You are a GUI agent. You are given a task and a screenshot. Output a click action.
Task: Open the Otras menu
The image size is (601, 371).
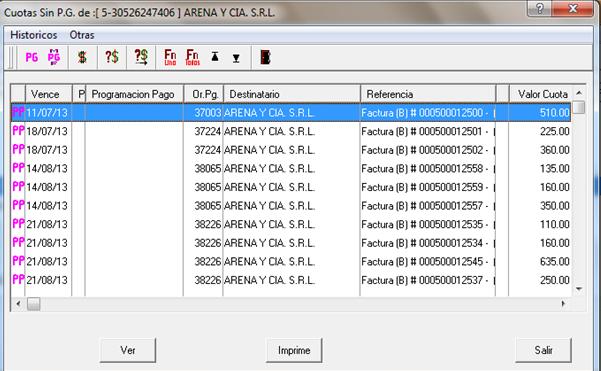[x=82, y=35]
